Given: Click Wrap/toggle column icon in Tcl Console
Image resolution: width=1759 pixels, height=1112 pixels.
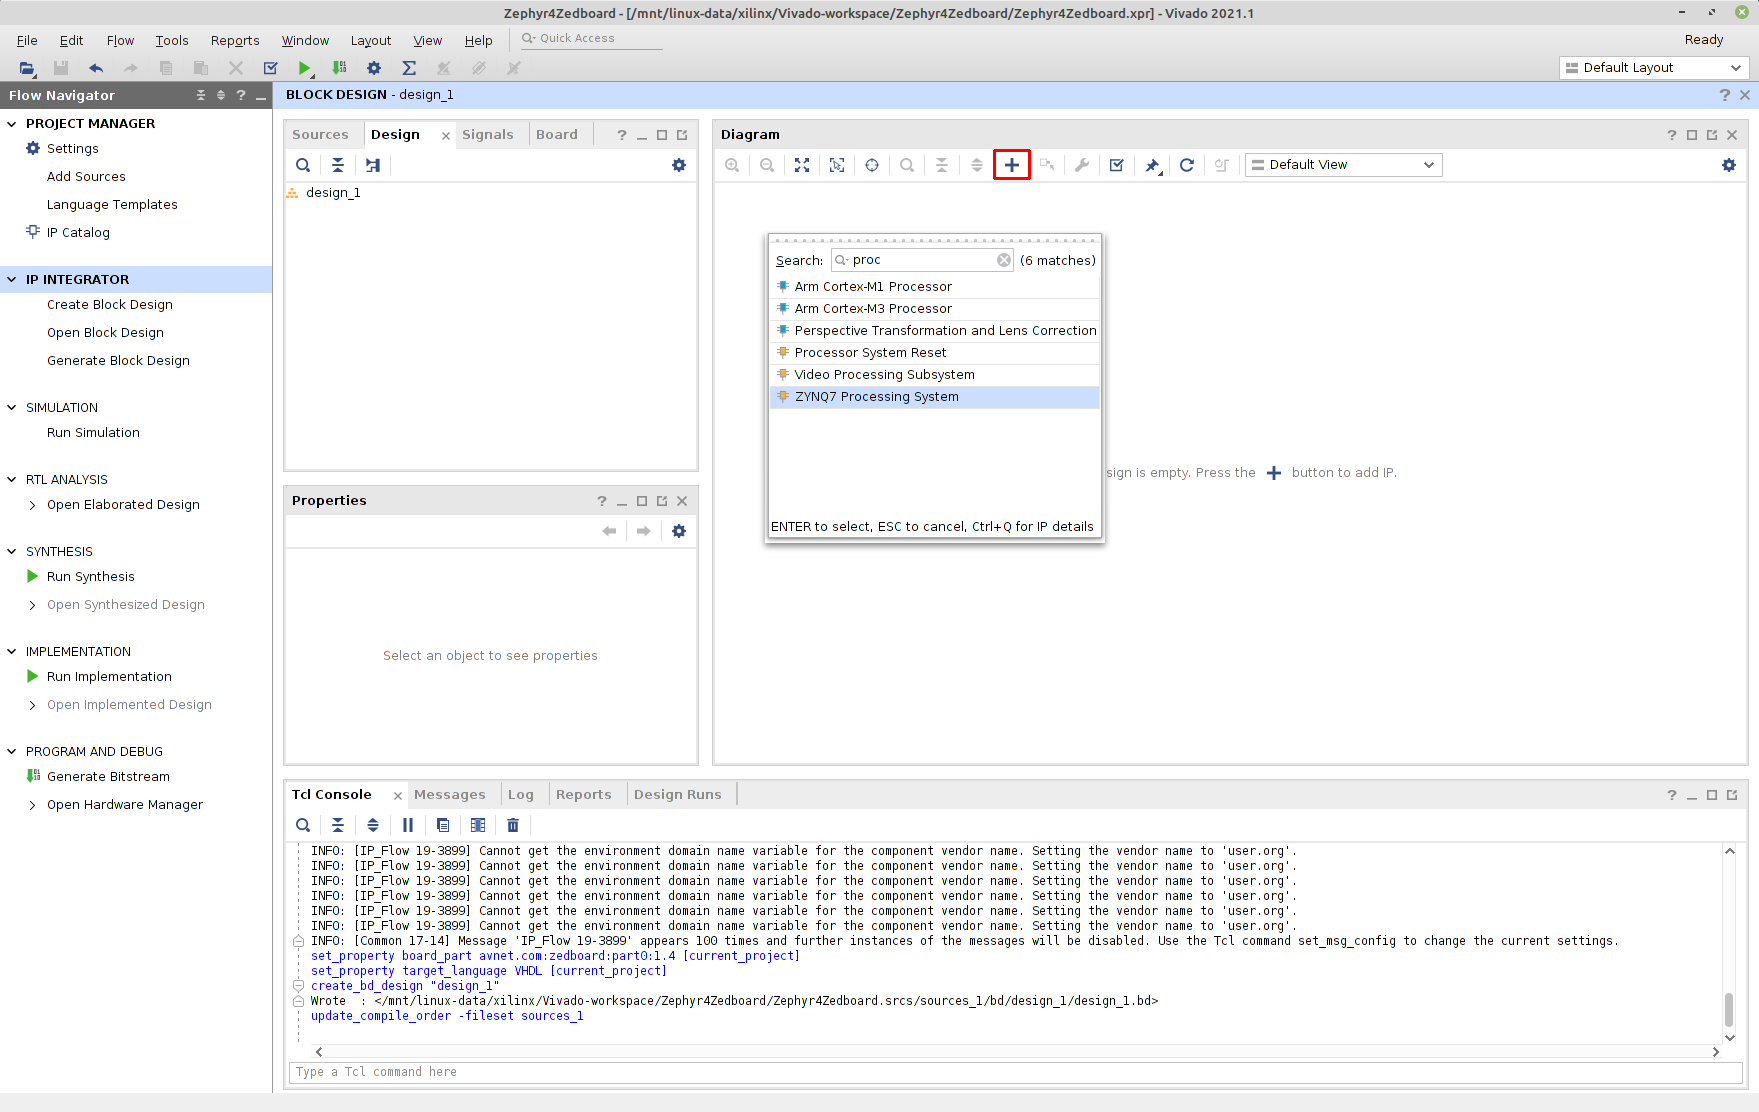Looking at the screenshot, I should [478, 825].
